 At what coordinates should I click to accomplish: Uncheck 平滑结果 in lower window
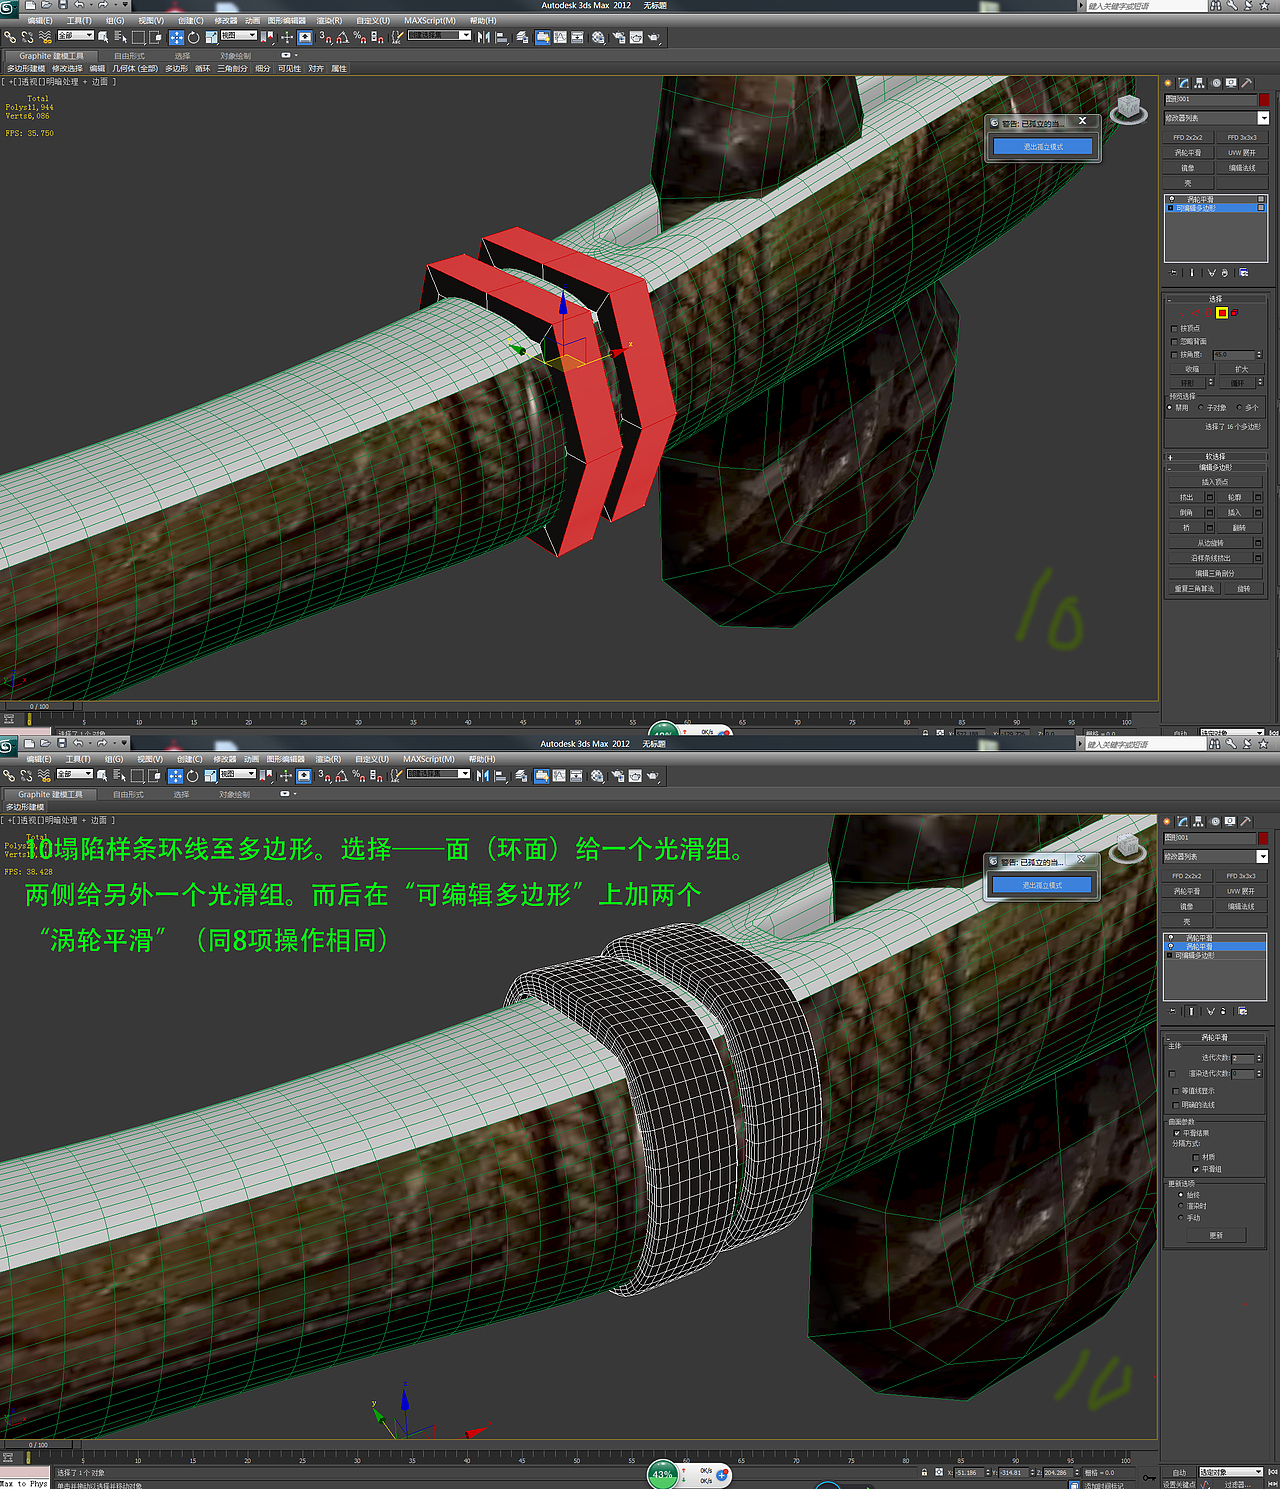coord(1177,1133)
